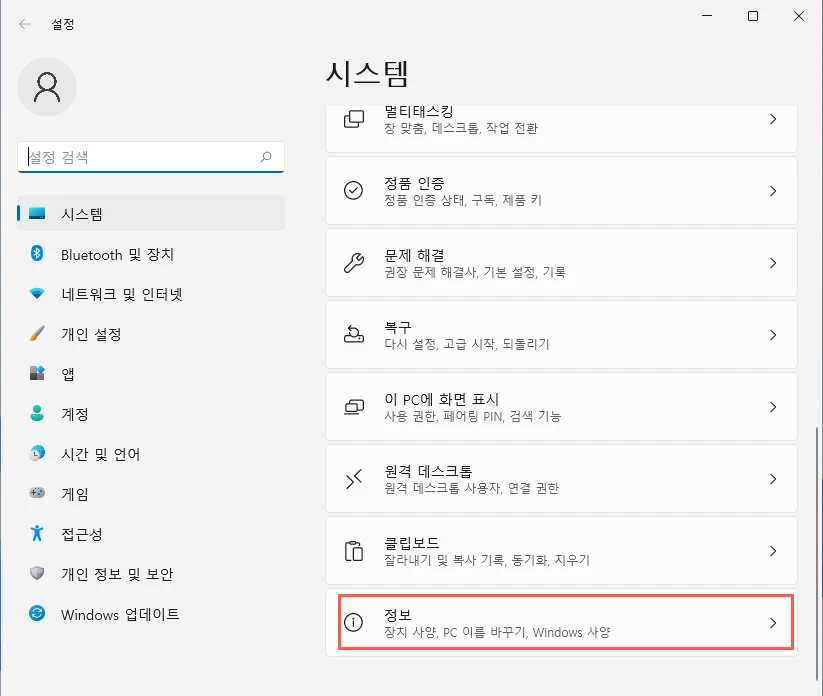Screen dimensions: 823x696
Task: Expand 원격 데스크톱 row chevron
Action: pyautogui.click(x=773, y=479)
